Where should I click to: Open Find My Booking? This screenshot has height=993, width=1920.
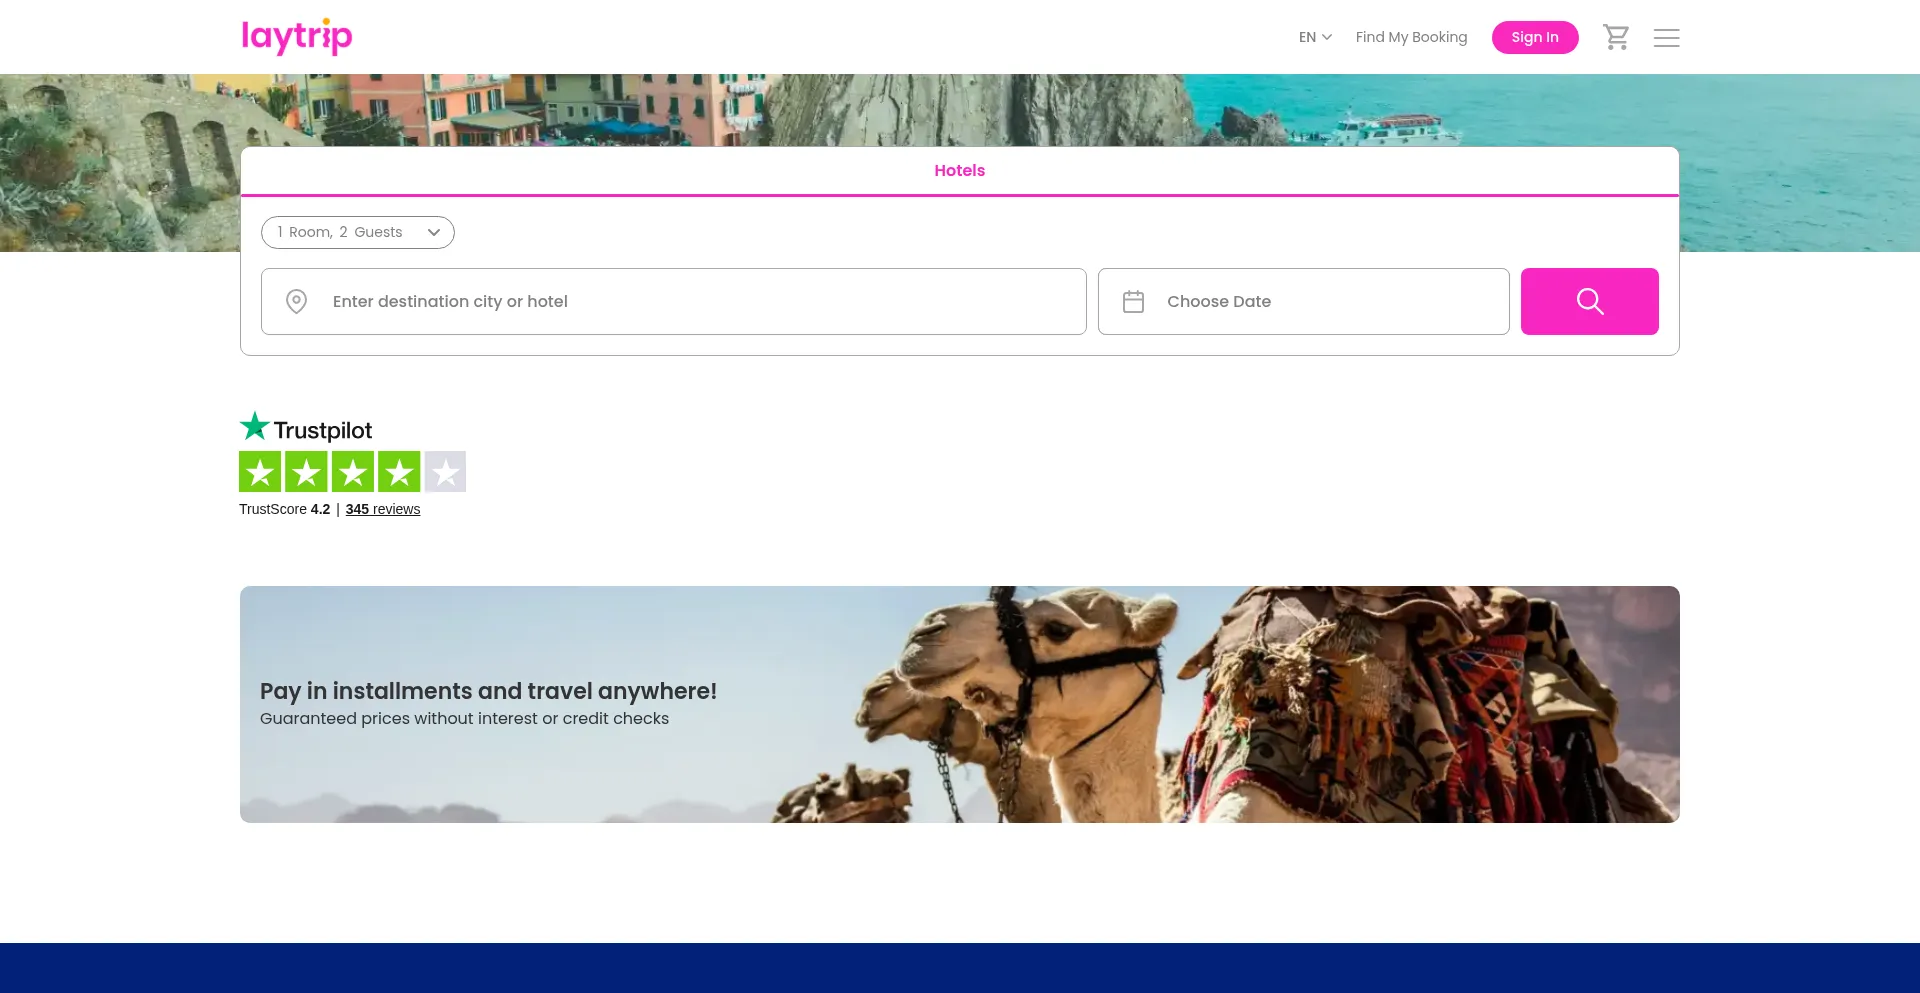(x=1411, y=37)
